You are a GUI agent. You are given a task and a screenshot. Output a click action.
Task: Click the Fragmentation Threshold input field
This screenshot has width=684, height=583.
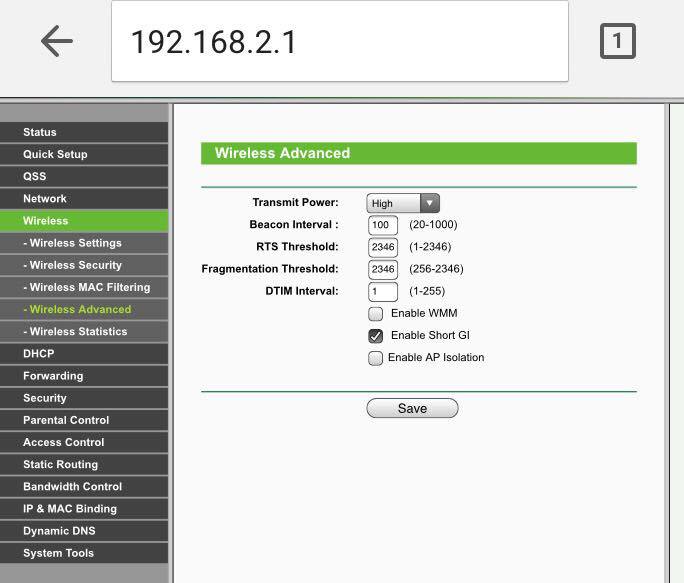pyautogui.click(x=383, y=269)
